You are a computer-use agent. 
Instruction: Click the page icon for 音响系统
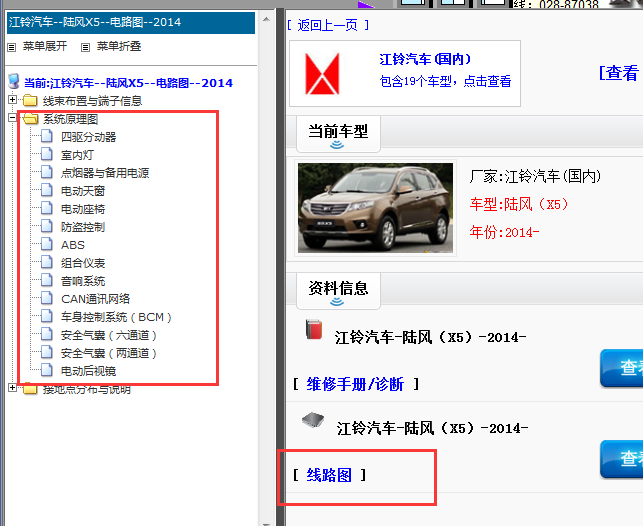pyautogui.click(x=47, y=280)
